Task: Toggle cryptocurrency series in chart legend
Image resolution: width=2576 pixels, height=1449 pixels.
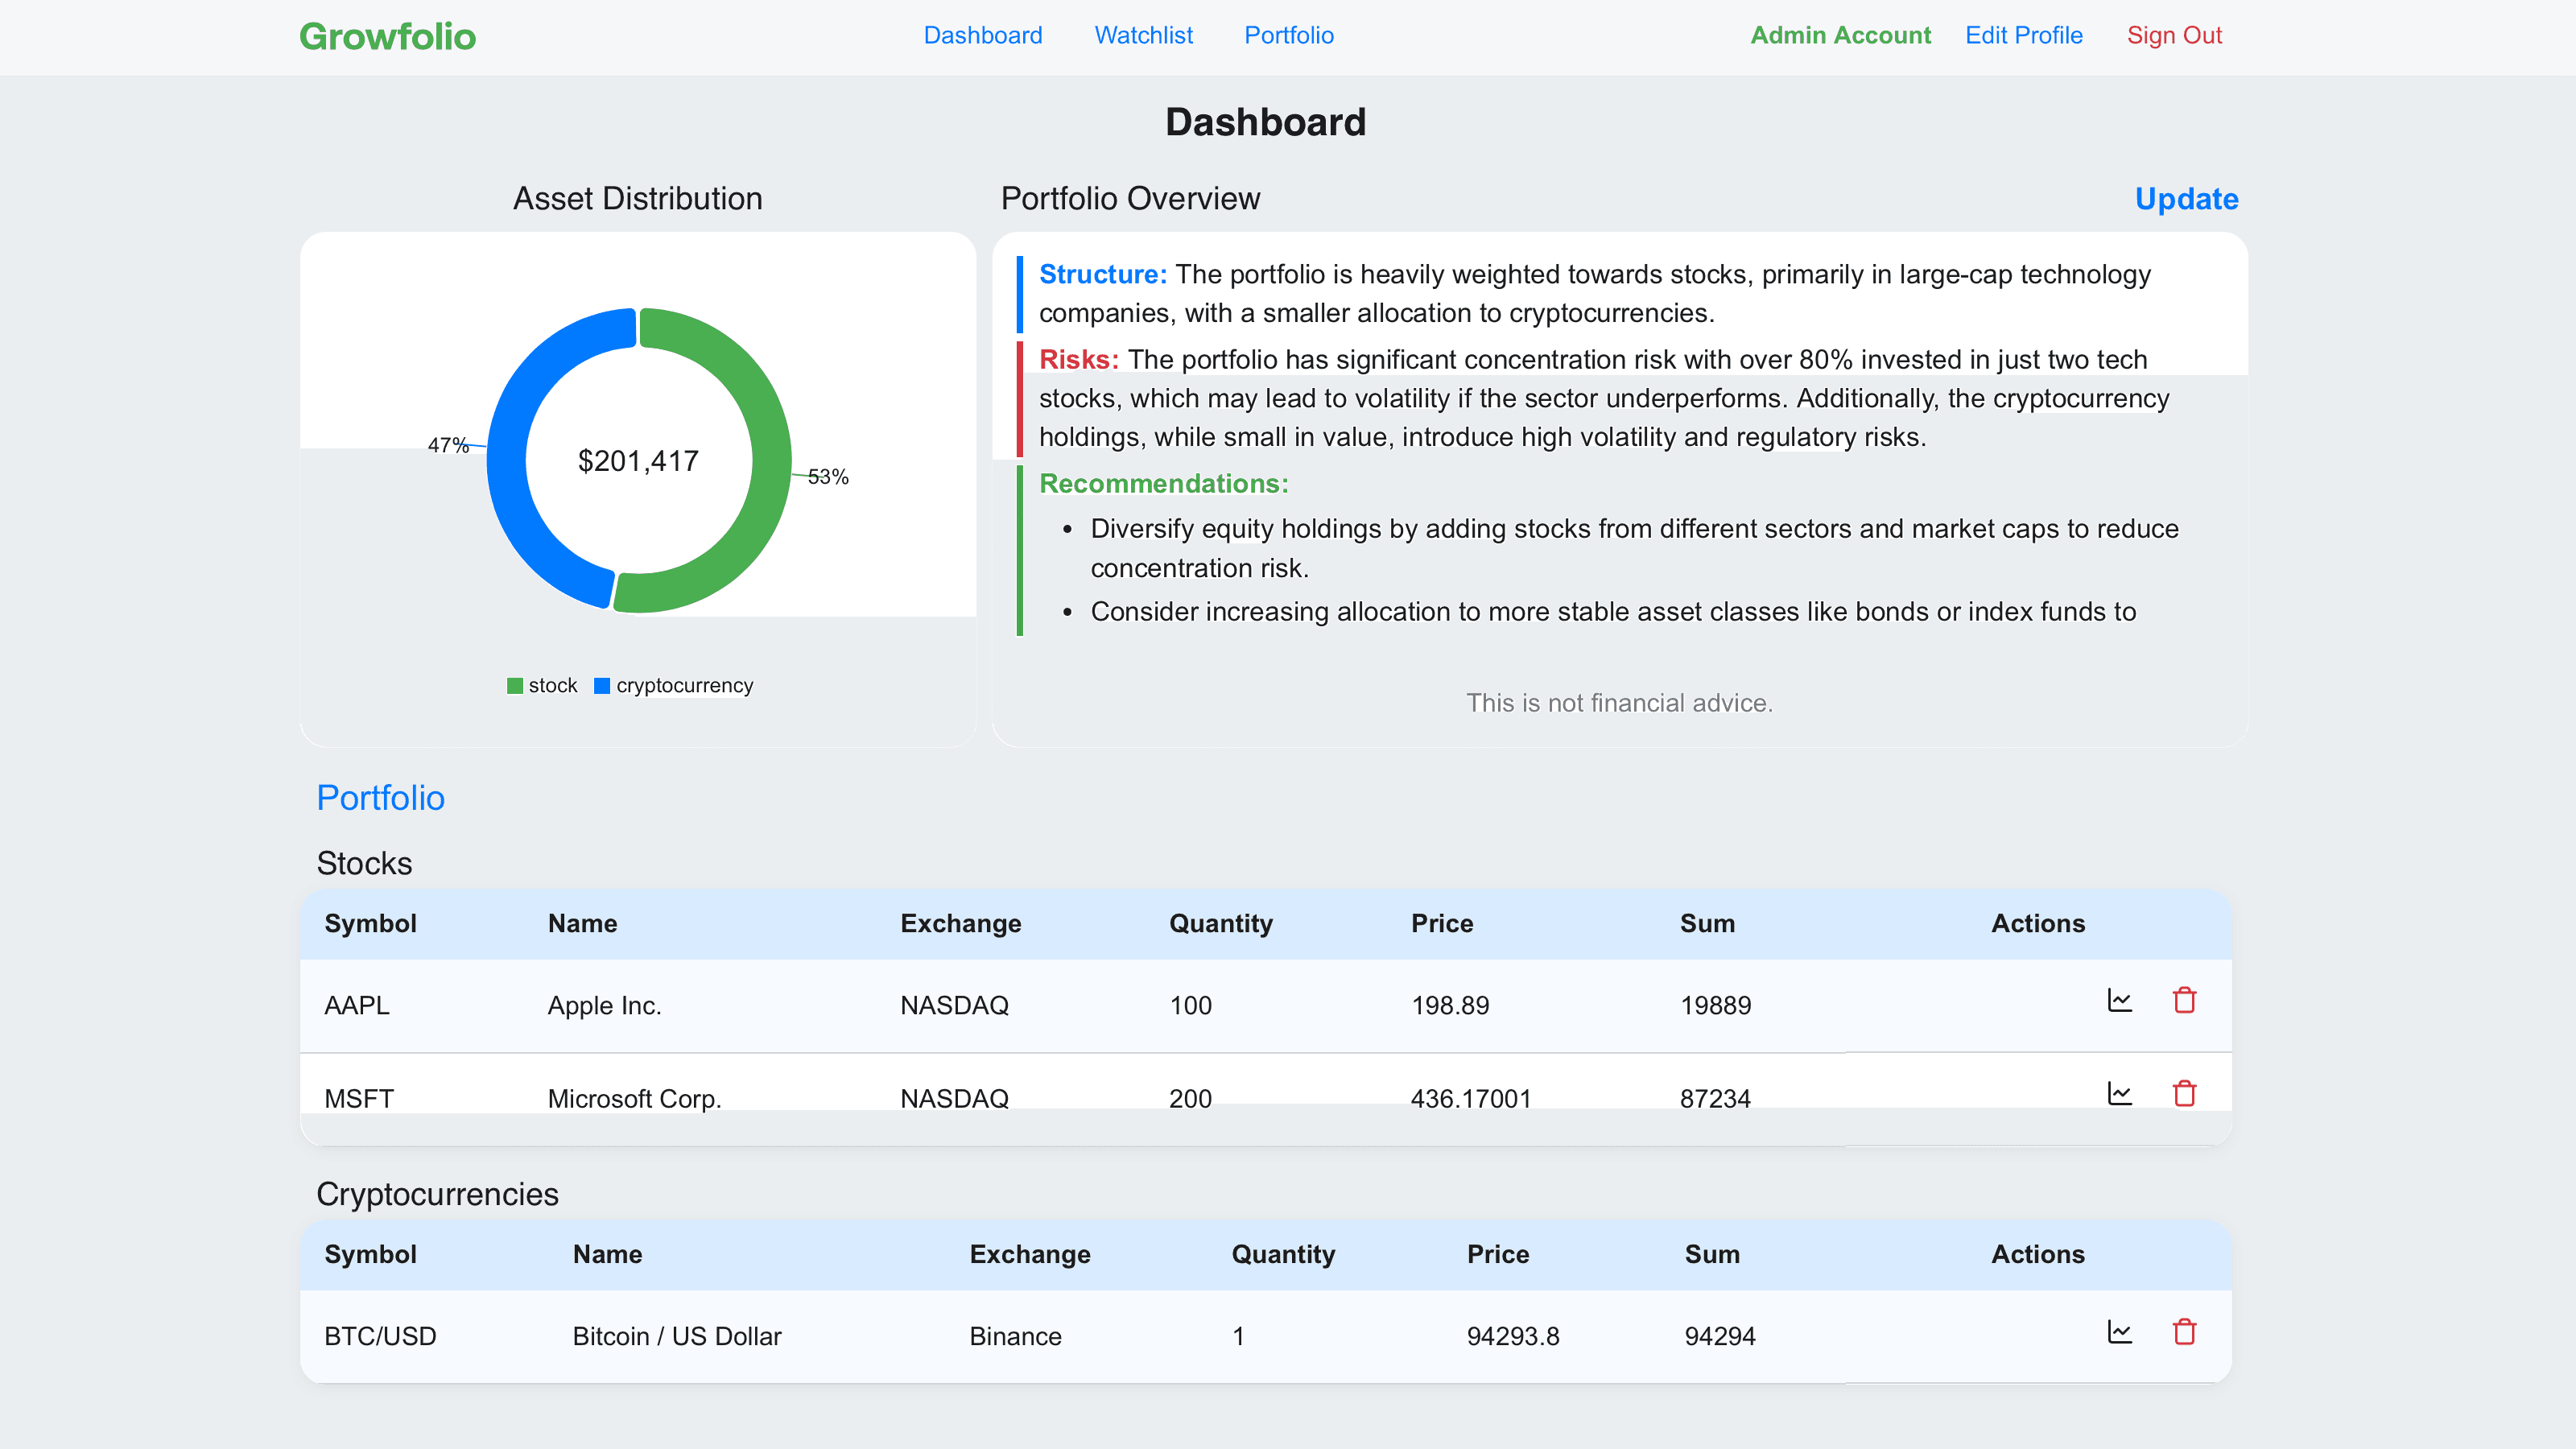Action: [674, 686]
